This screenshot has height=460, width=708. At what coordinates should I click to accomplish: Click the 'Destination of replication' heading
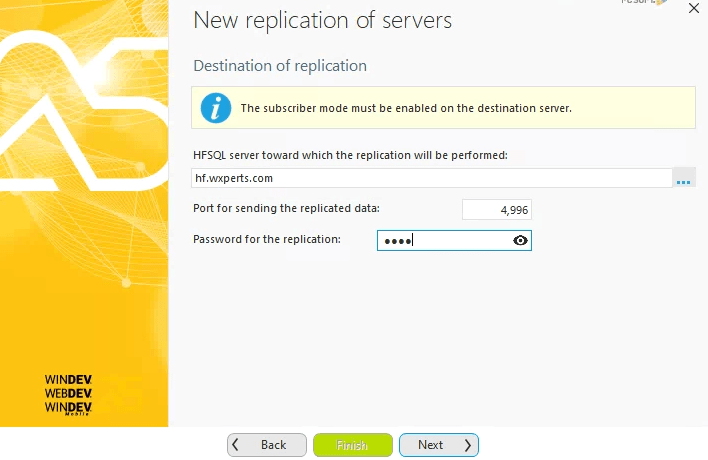[x=280, y=66]
